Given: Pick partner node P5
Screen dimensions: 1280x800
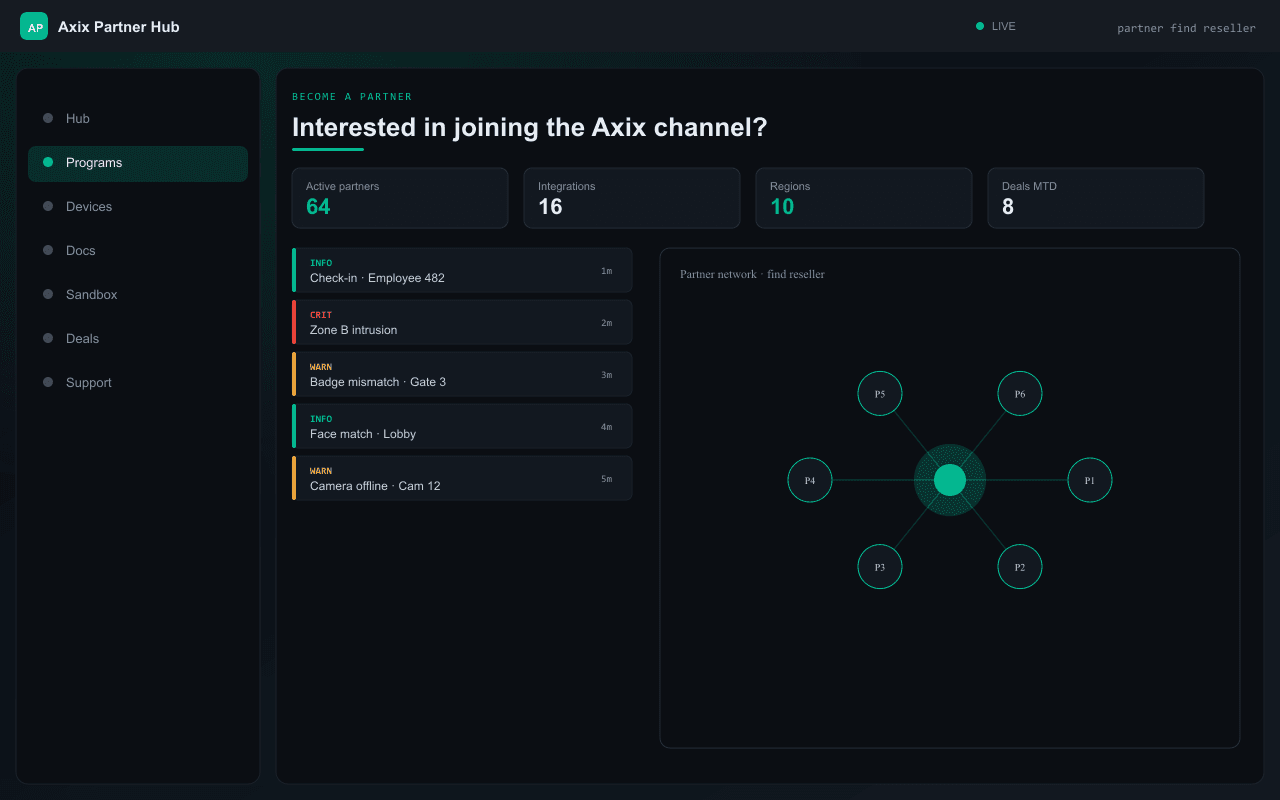Looking at the screenshot, I should pyautogui.click(x=880, y=394).
